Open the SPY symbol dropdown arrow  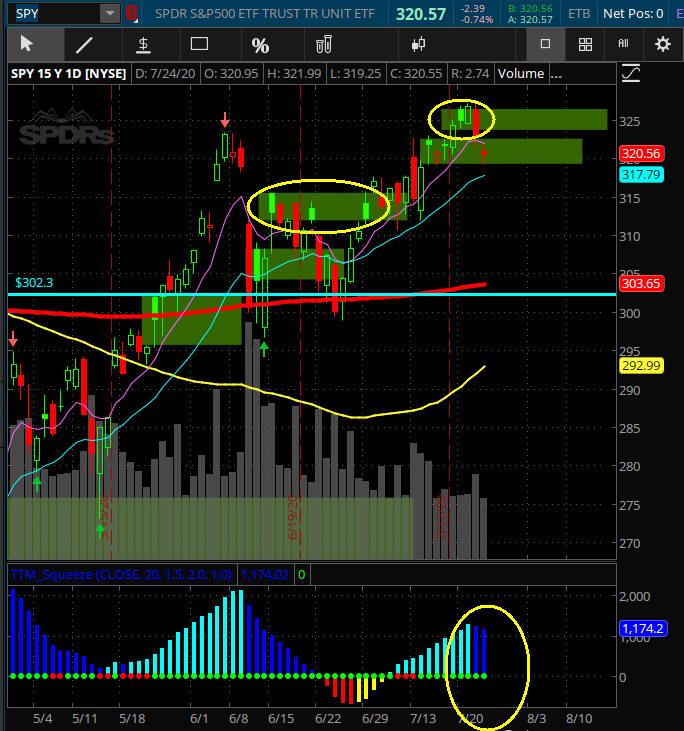[x=110, y=14]
